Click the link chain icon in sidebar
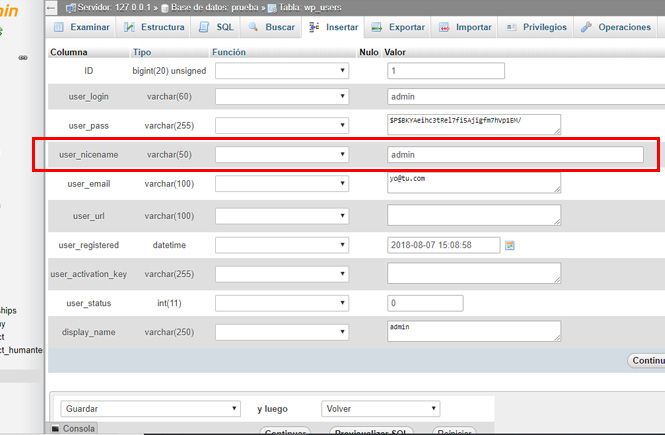The image size is (665, 435). point(23,57)
